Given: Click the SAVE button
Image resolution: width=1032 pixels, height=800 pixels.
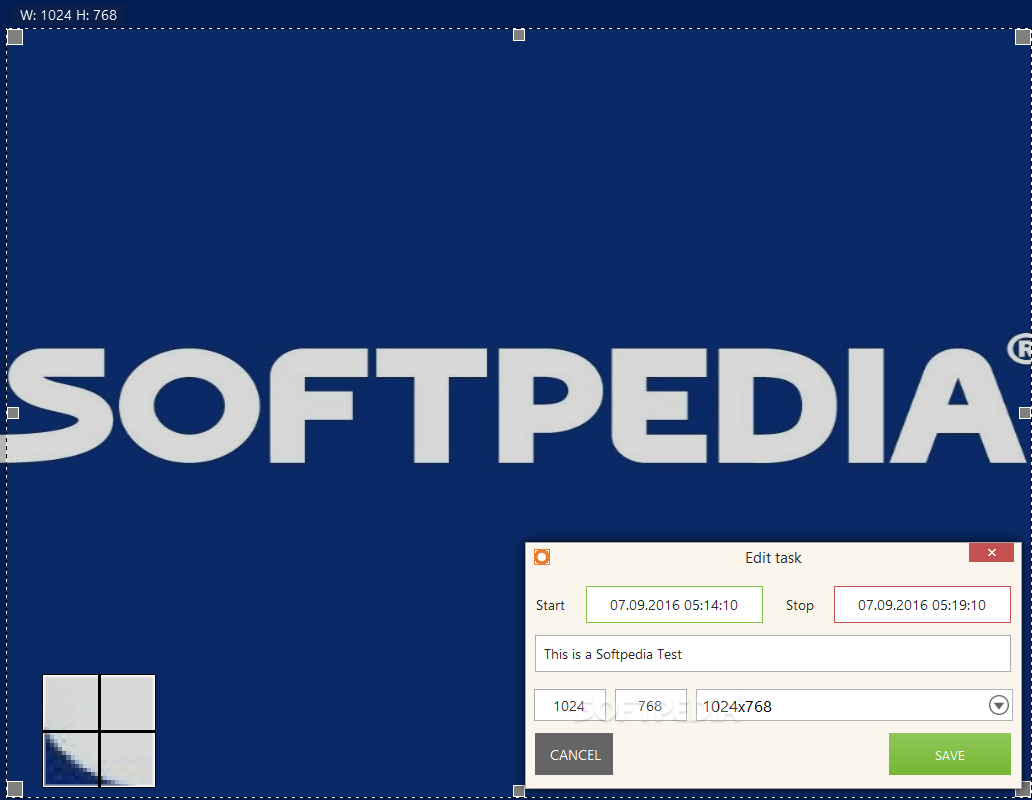Looking at the screenshot, I should pos(950,754).
